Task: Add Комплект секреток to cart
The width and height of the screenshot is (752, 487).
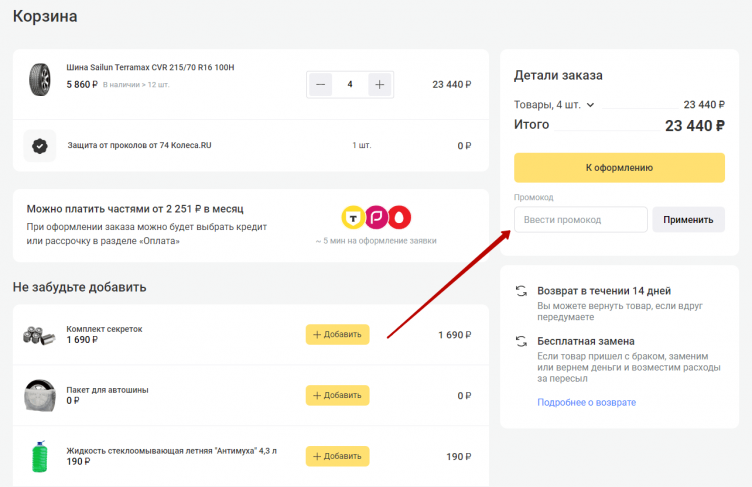Action: pos(338,334)
